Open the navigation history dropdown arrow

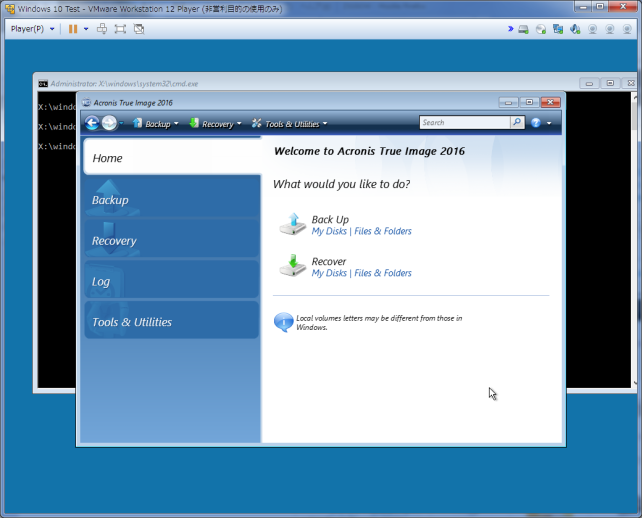[121, 123]
